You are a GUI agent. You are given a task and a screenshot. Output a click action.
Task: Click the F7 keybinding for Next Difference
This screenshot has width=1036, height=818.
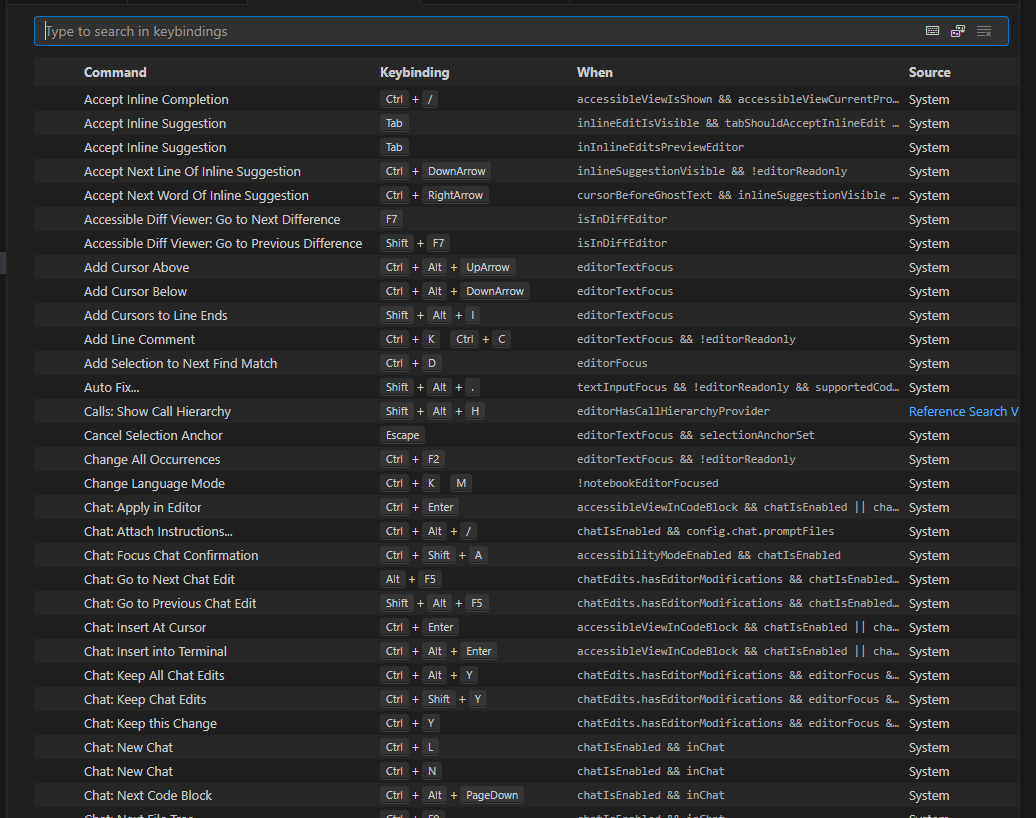[x=391, y=219]
